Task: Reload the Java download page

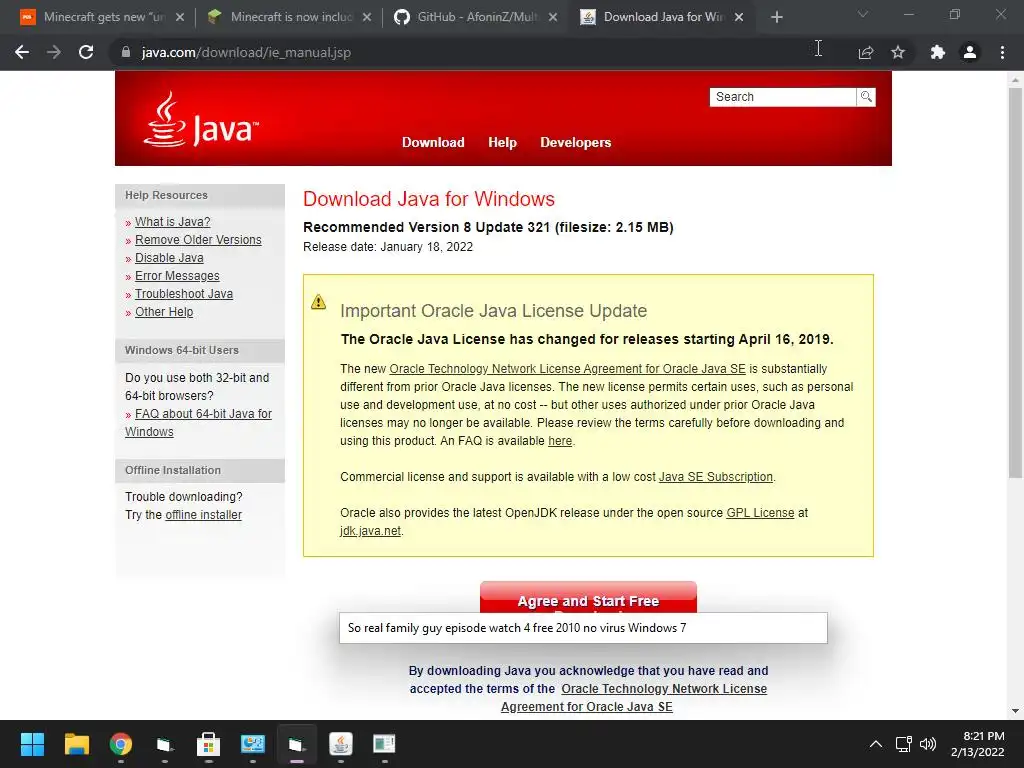Action: 86,52
